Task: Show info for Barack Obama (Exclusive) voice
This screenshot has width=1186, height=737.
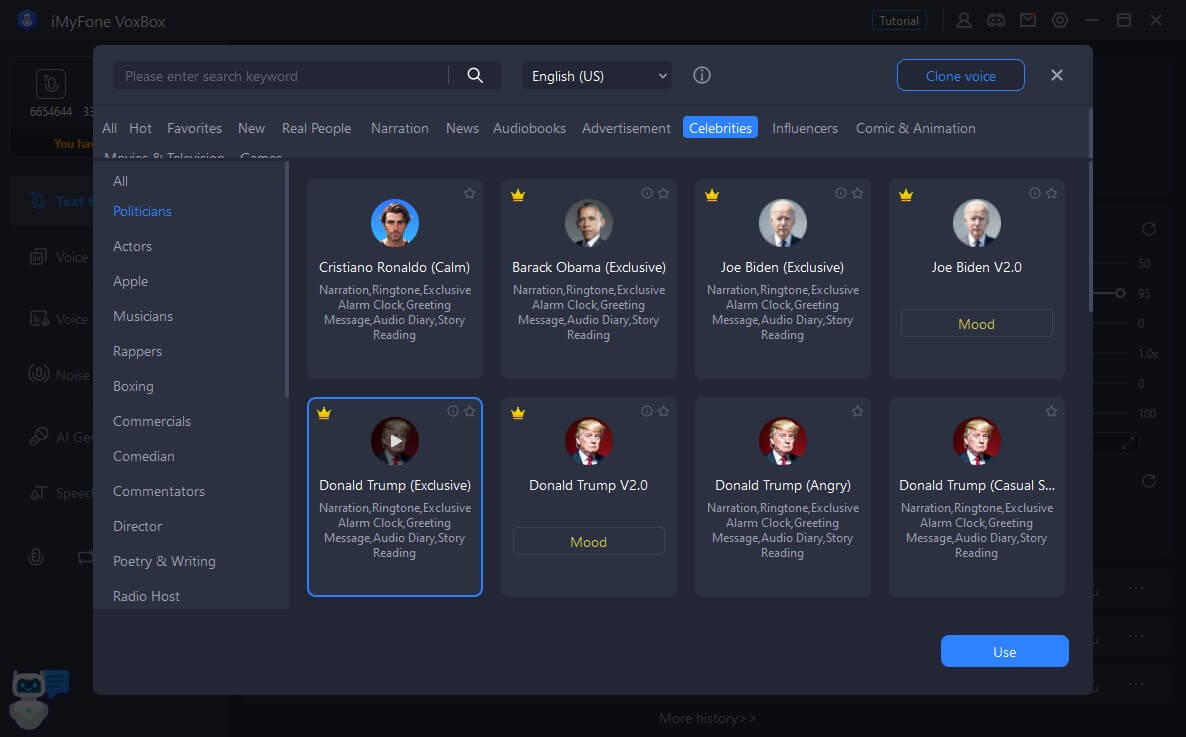Action: point(647,193)
